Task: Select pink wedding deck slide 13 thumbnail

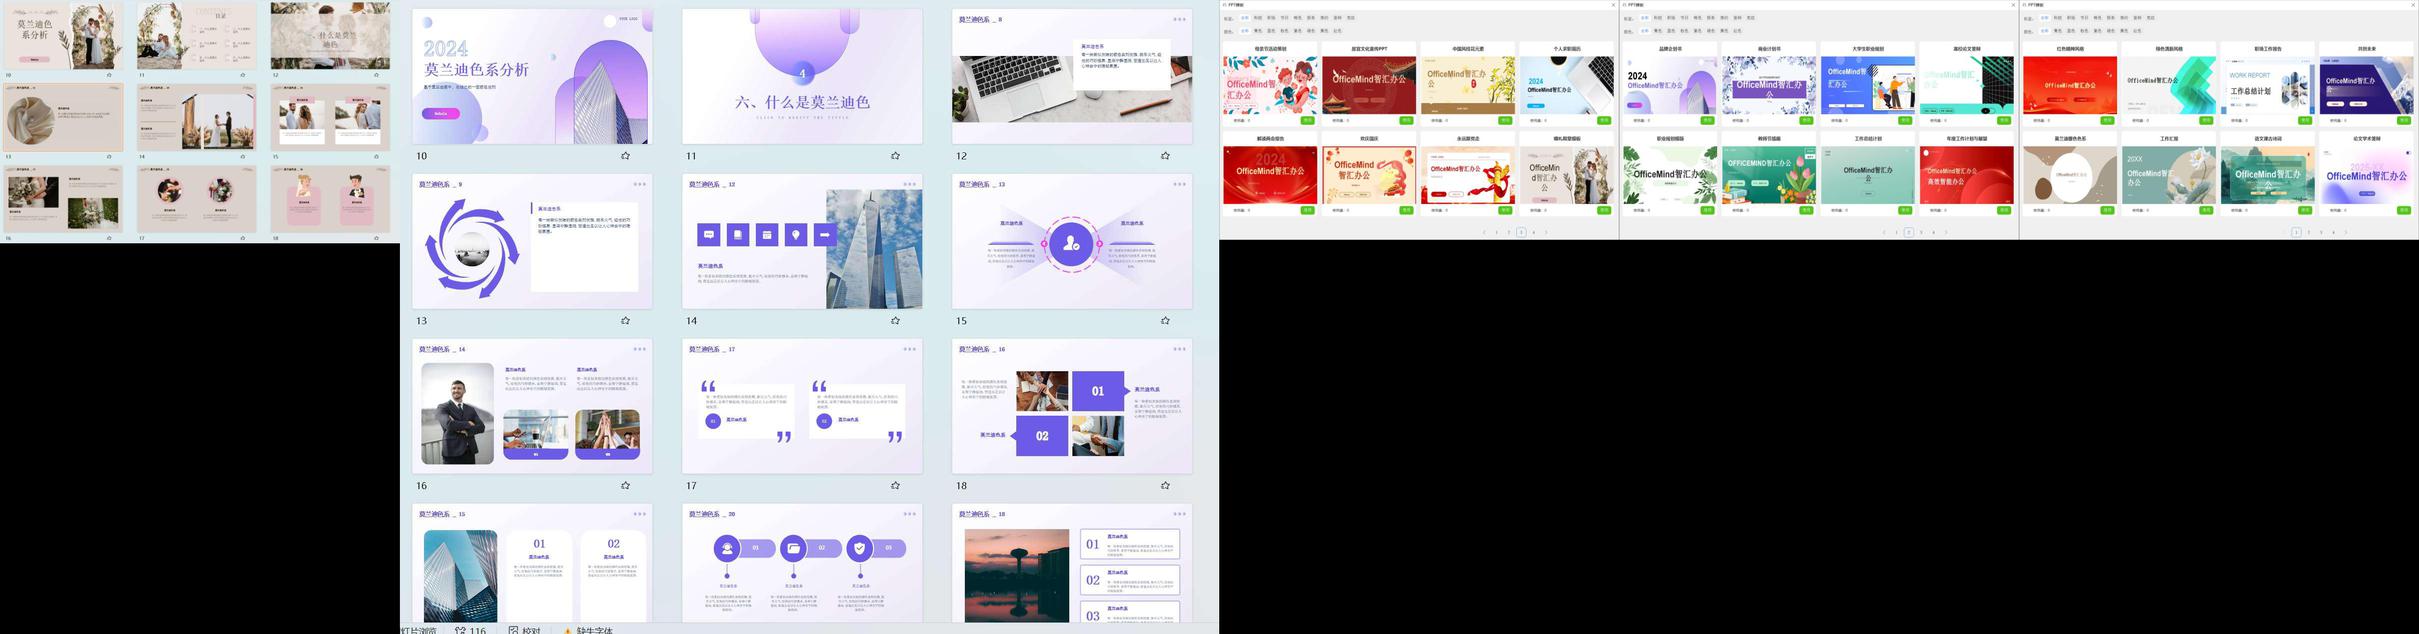Action: 63,117
